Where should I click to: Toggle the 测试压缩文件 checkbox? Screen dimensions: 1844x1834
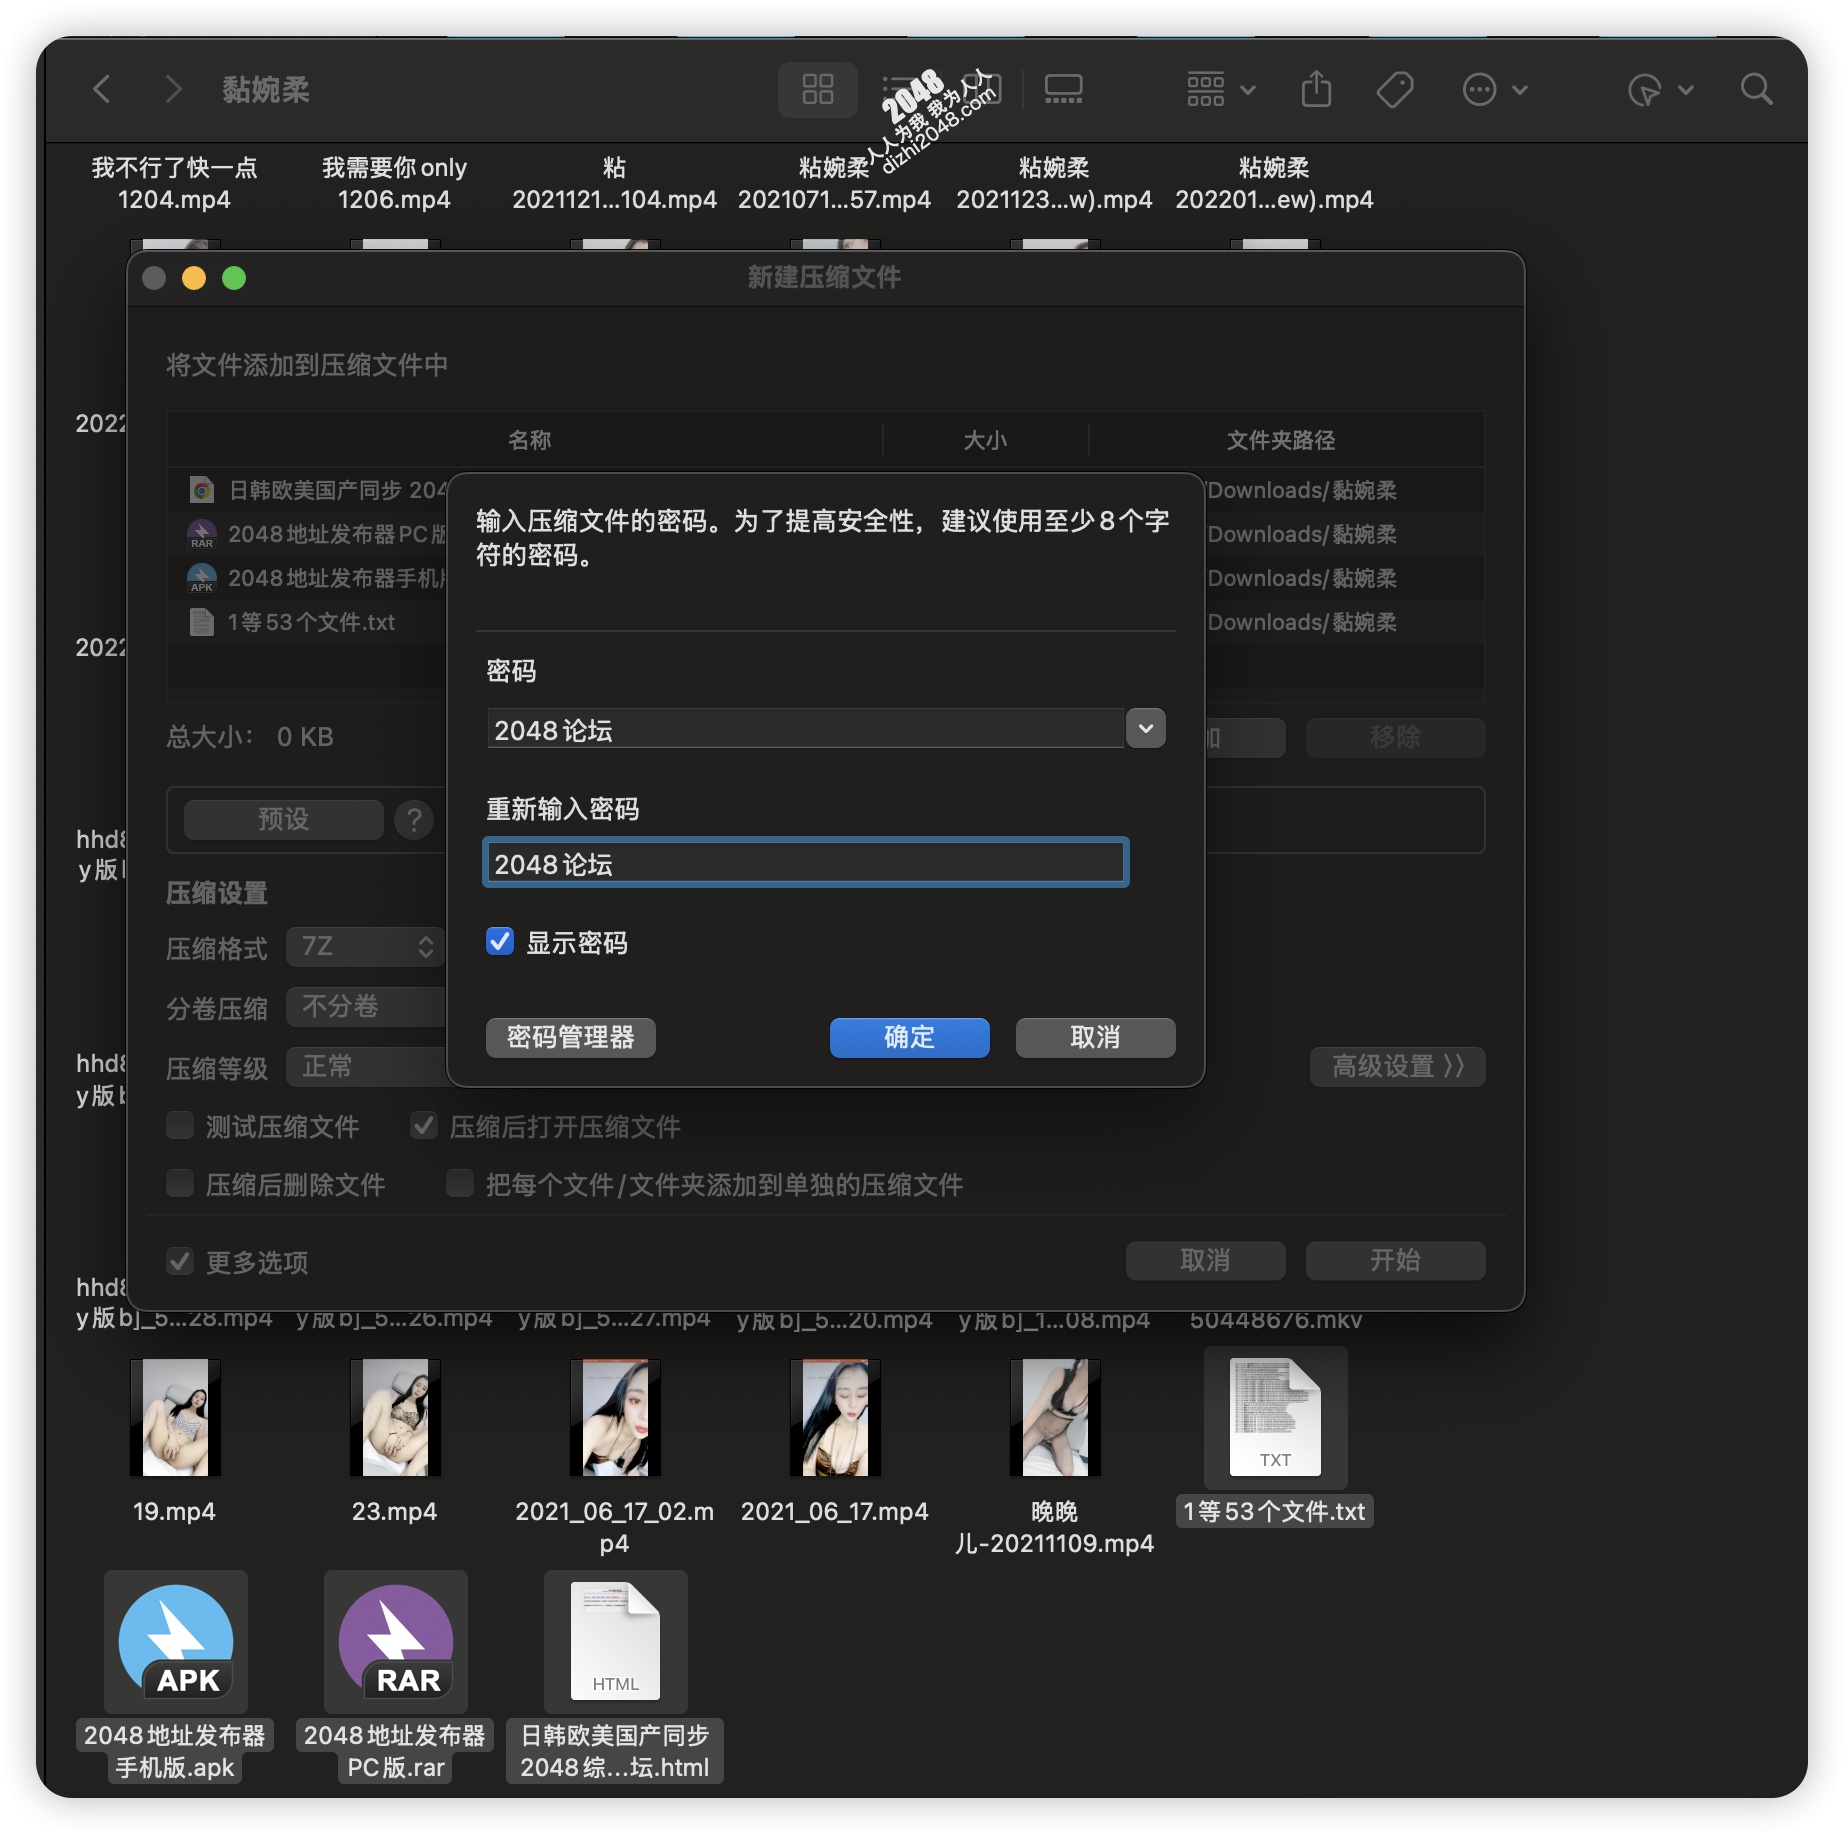(180, 1126)
